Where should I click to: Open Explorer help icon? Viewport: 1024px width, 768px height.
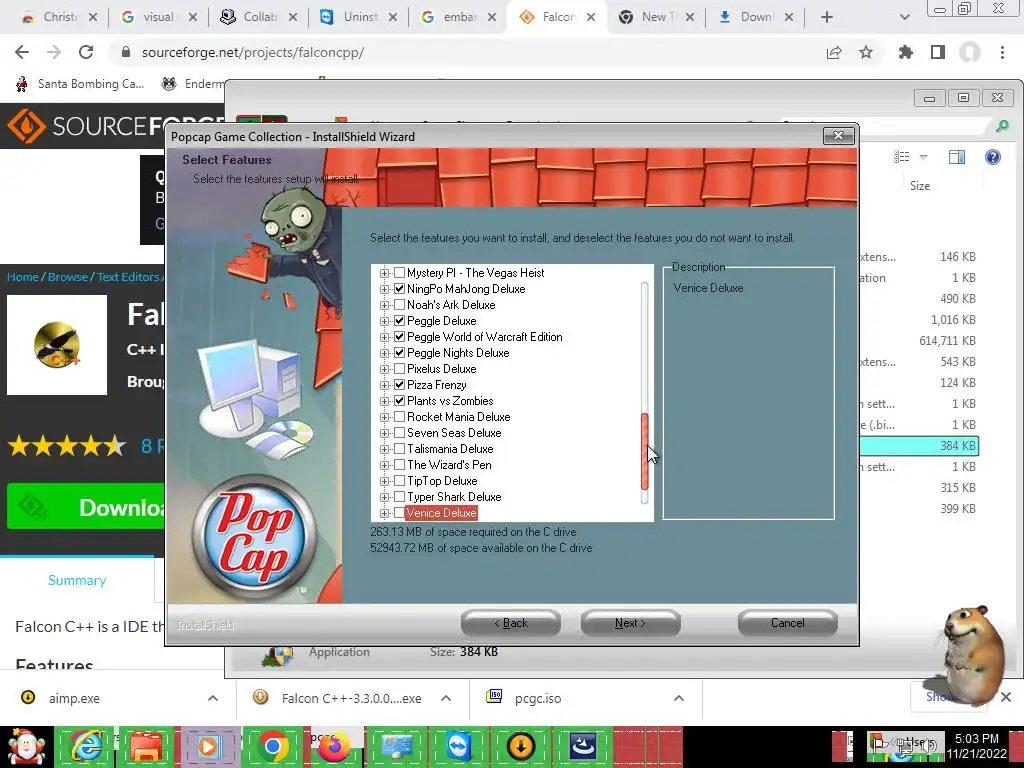(x=993, y=157)
